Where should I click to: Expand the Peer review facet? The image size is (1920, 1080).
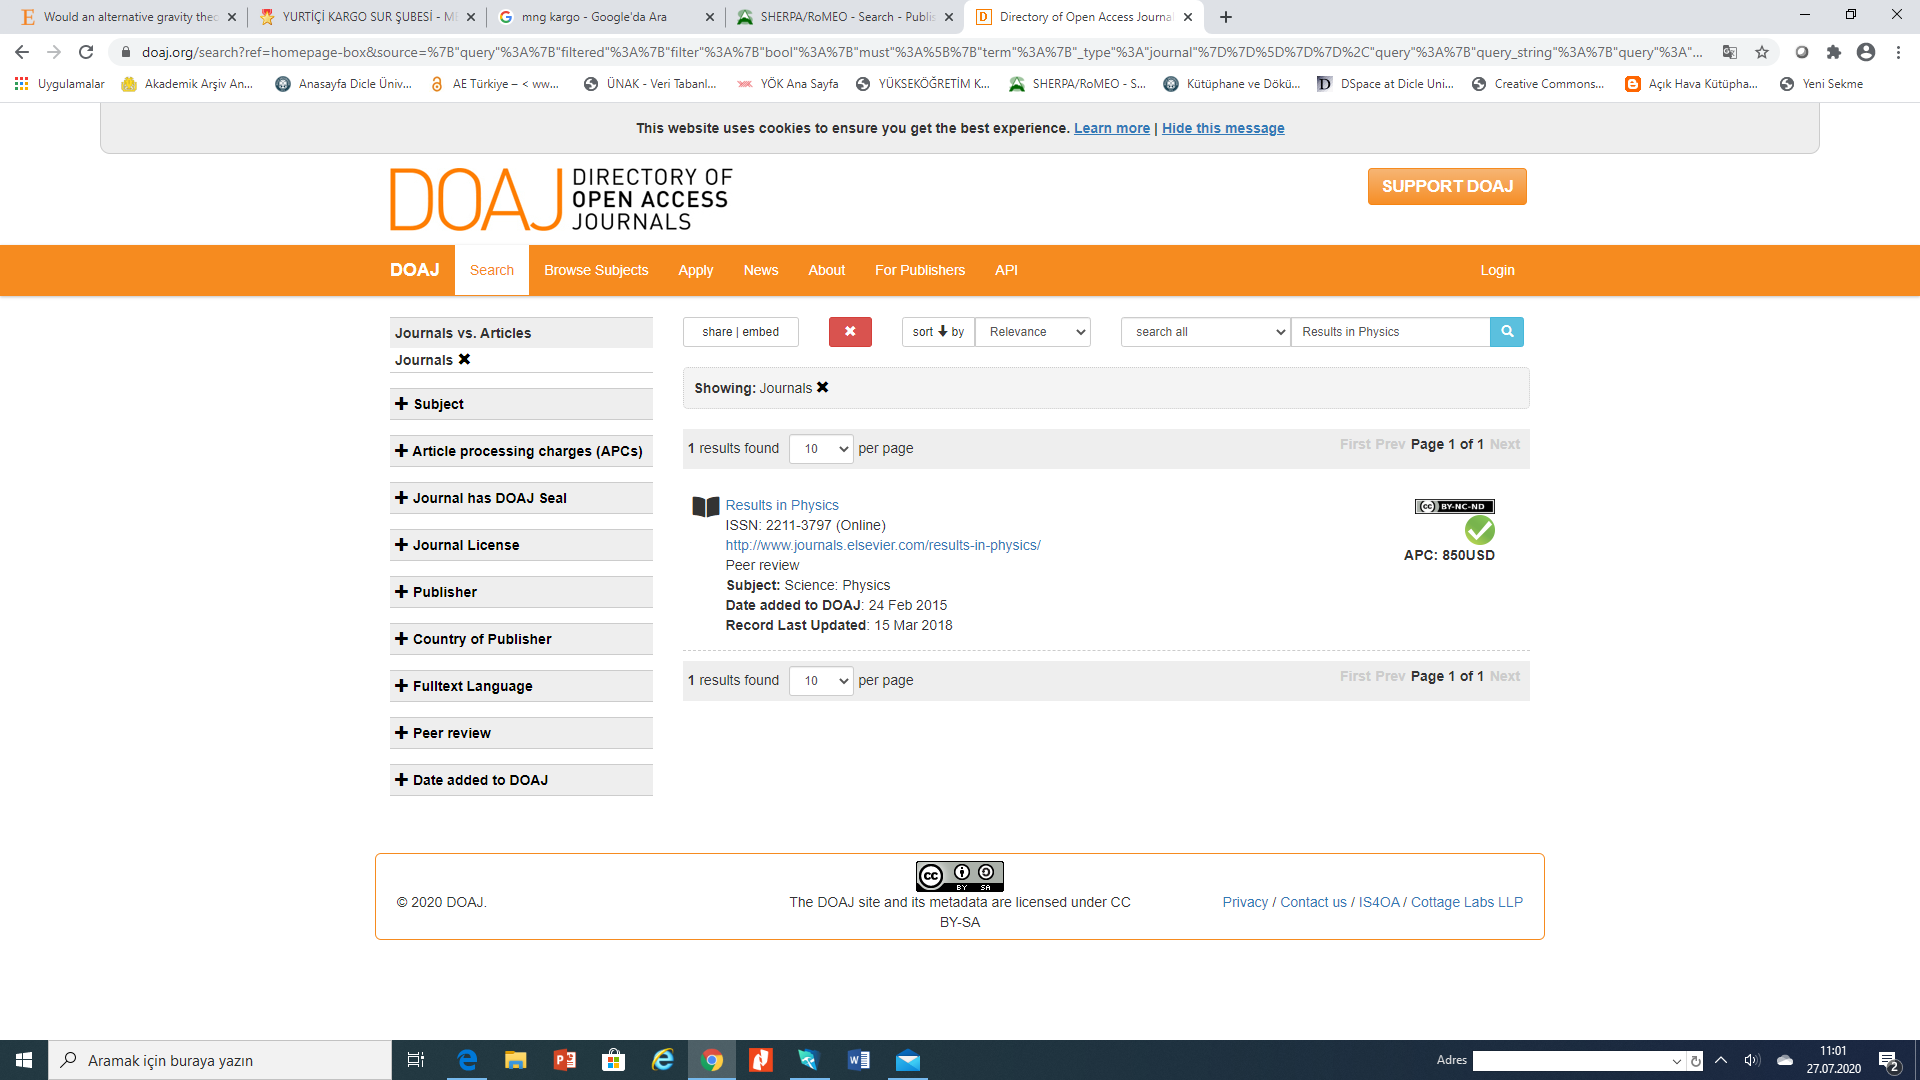point(521,733)
